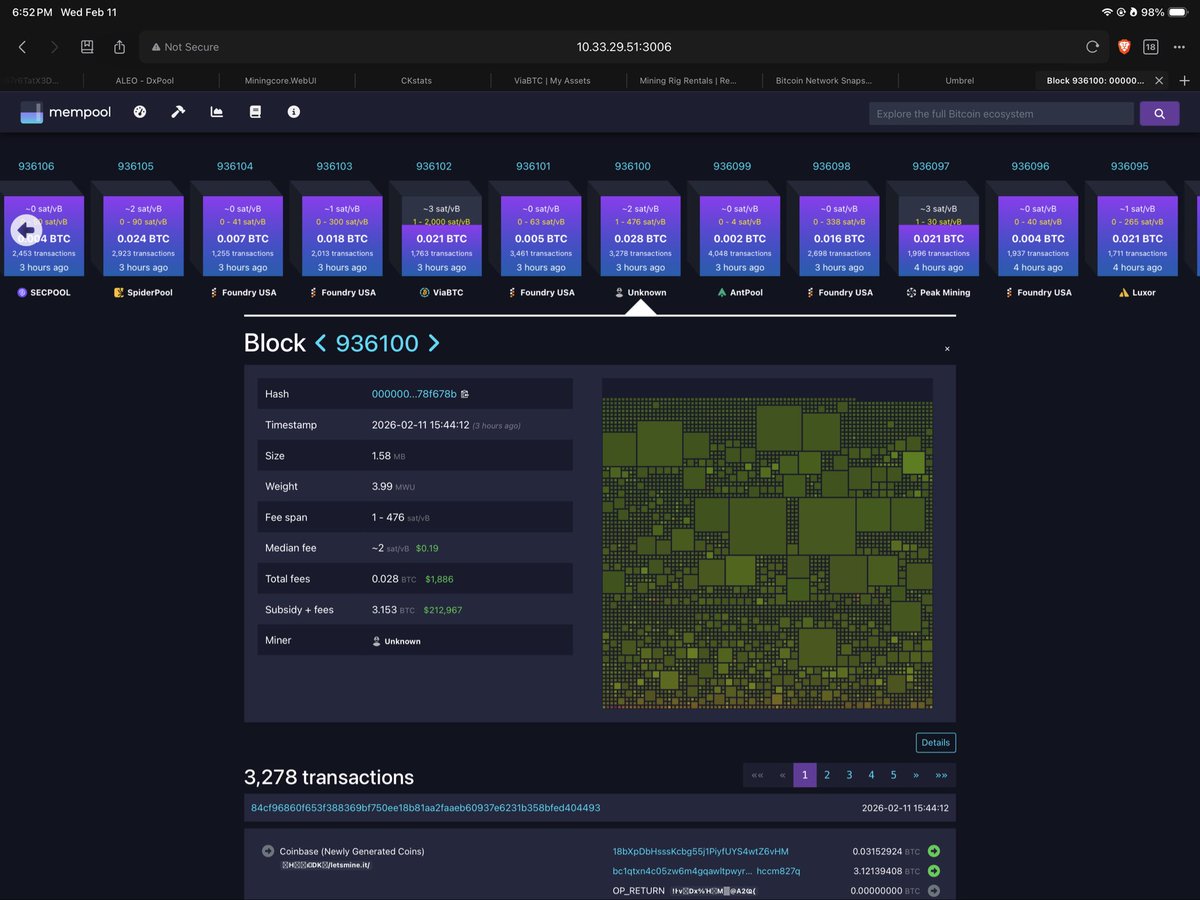
Task: Close the Block 936100 browser tab
Action: (x=1159, y=80)
